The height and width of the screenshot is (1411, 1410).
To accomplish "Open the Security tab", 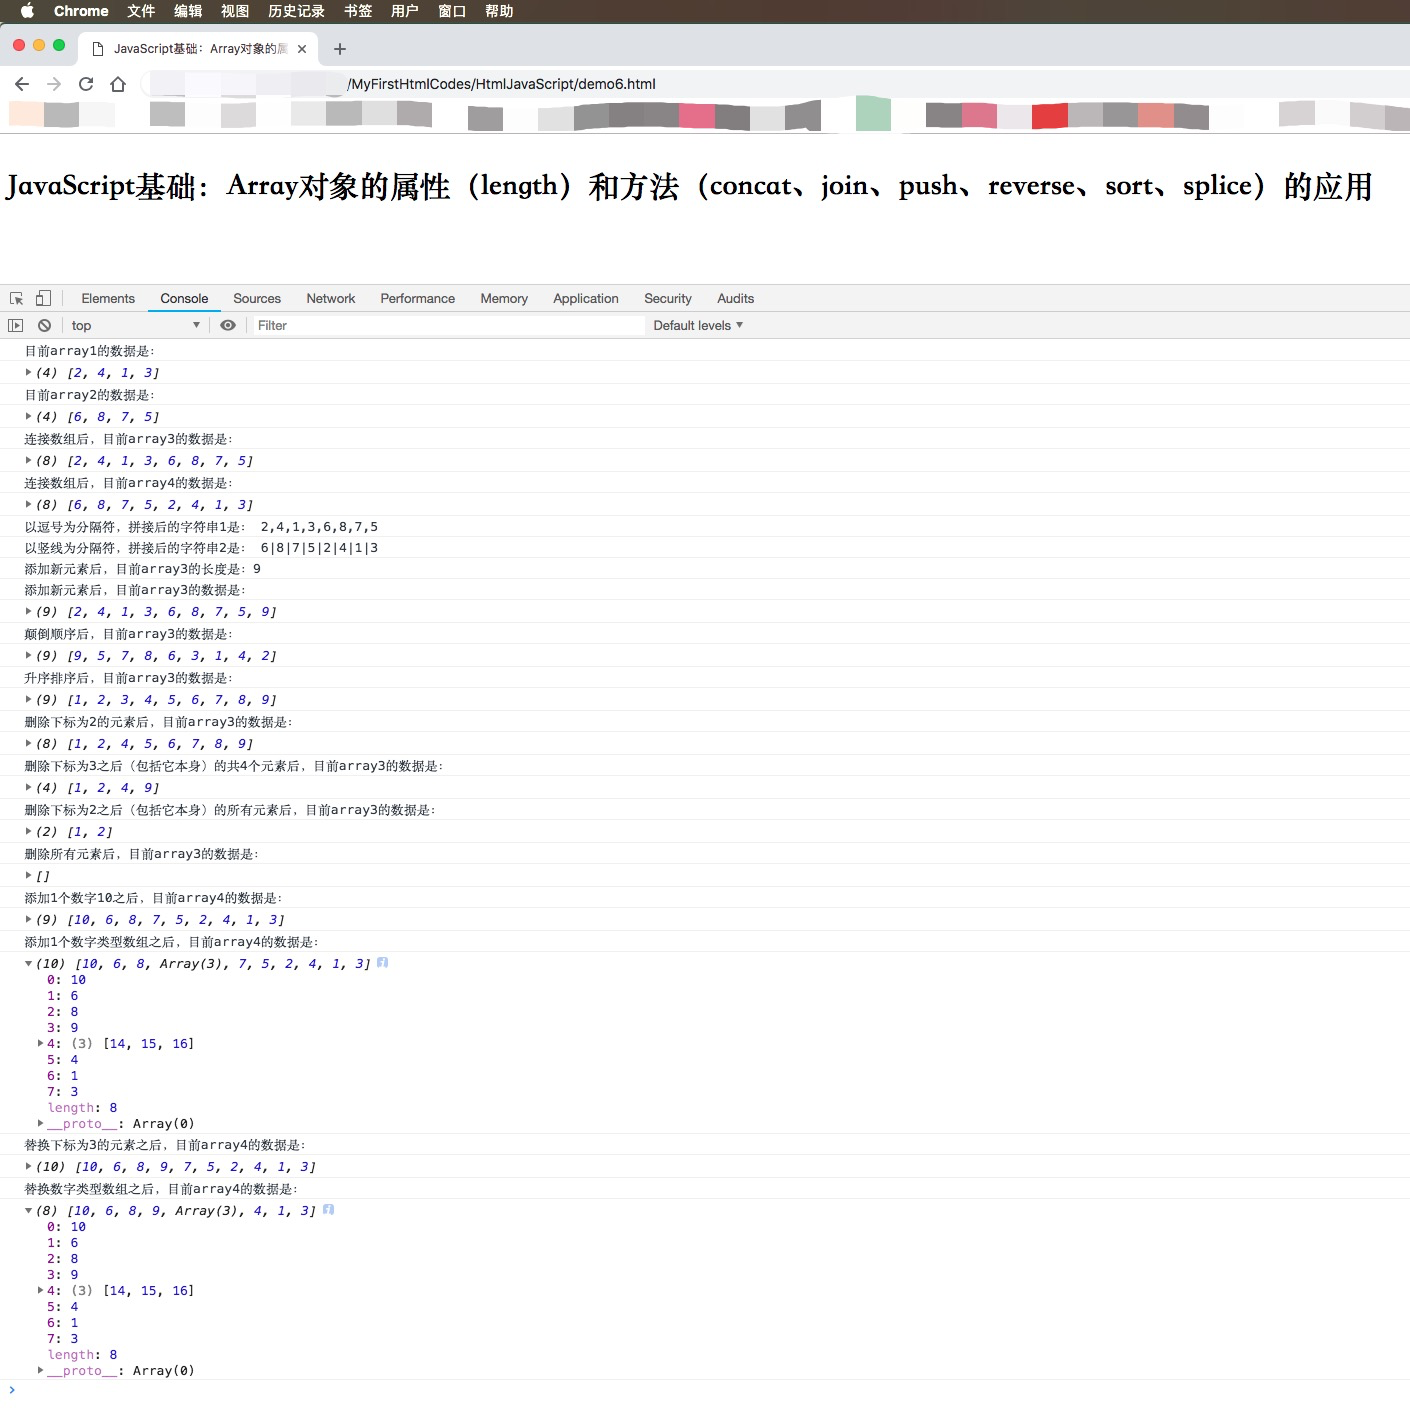I will pos(668,299).
